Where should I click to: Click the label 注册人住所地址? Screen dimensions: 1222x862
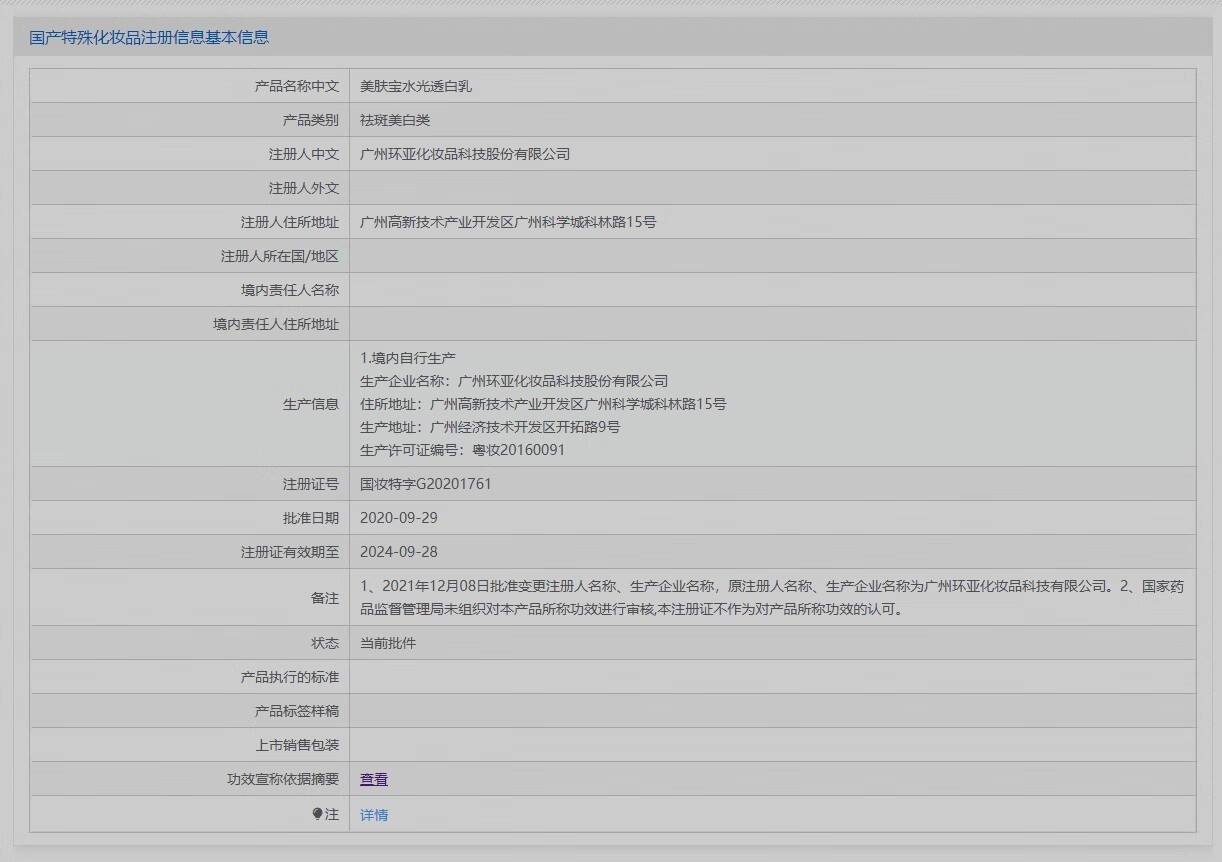(x=290, y=222)
